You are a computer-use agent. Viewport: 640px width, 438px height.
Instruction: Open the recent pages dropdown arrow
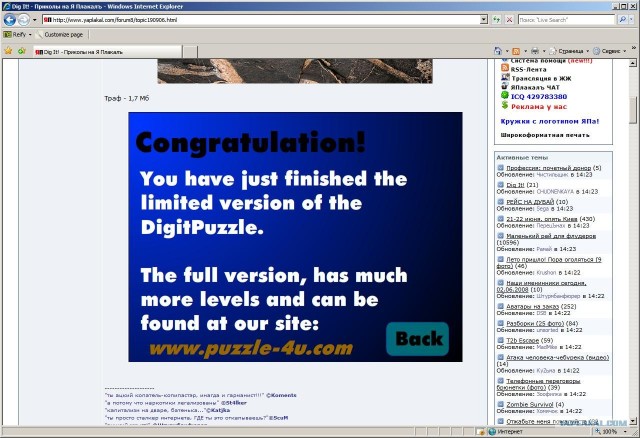[35, 20]
